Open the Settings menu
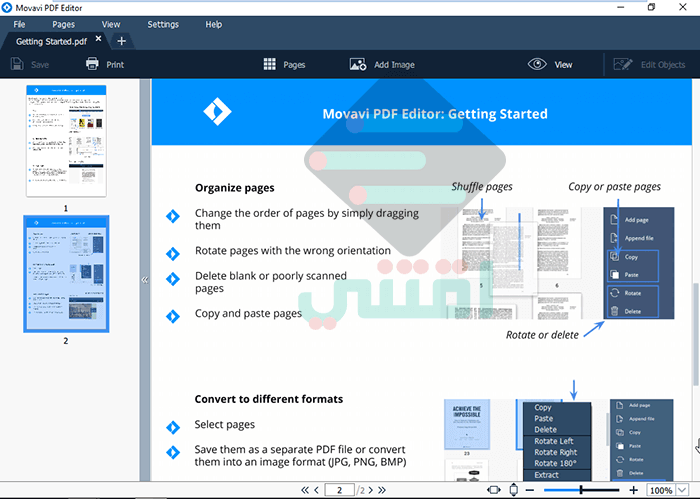Image resolution: width=700 pixels, height=499 pixels. [x=163, y=25]
